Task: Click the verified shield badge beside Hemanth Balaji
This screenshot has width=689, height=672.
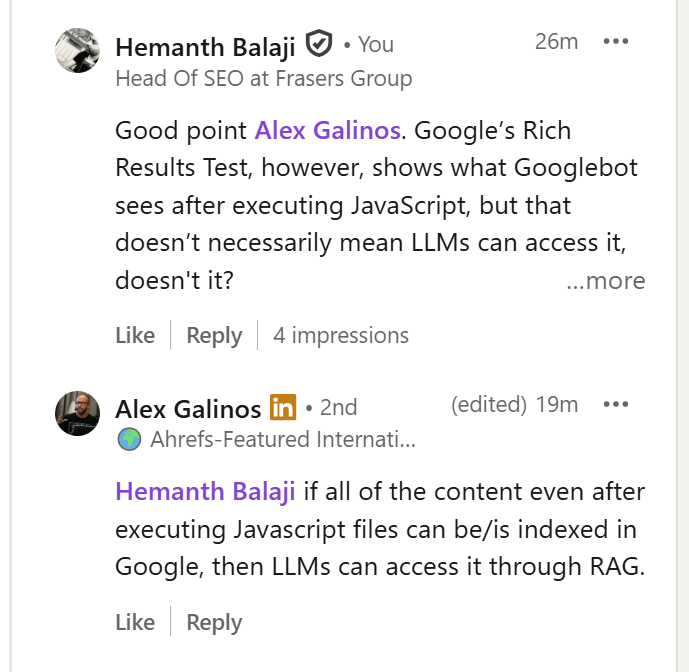Action: click(318, 44)
